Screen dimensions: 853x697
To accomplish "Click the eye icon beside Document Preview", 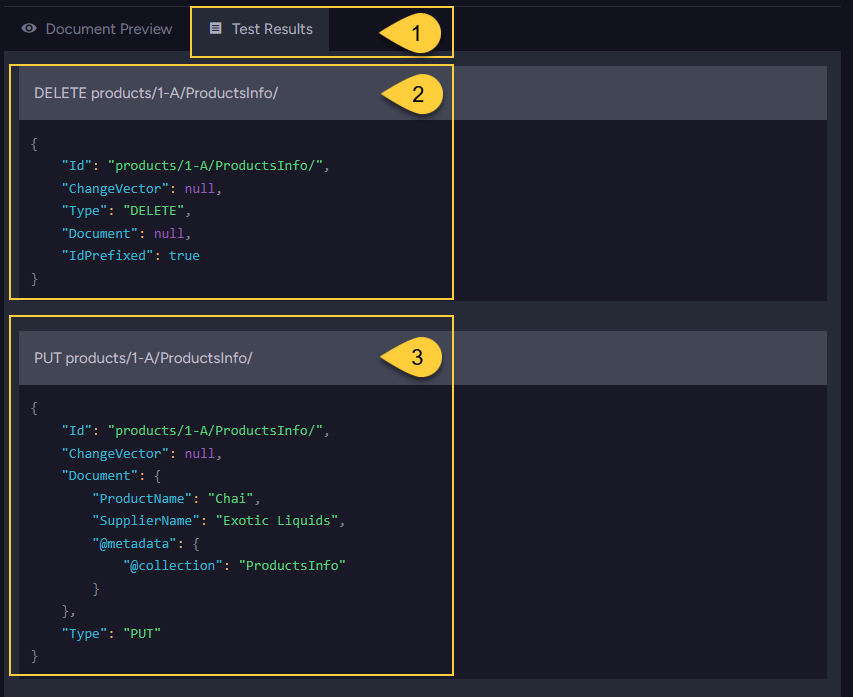I will pos(29,28).
